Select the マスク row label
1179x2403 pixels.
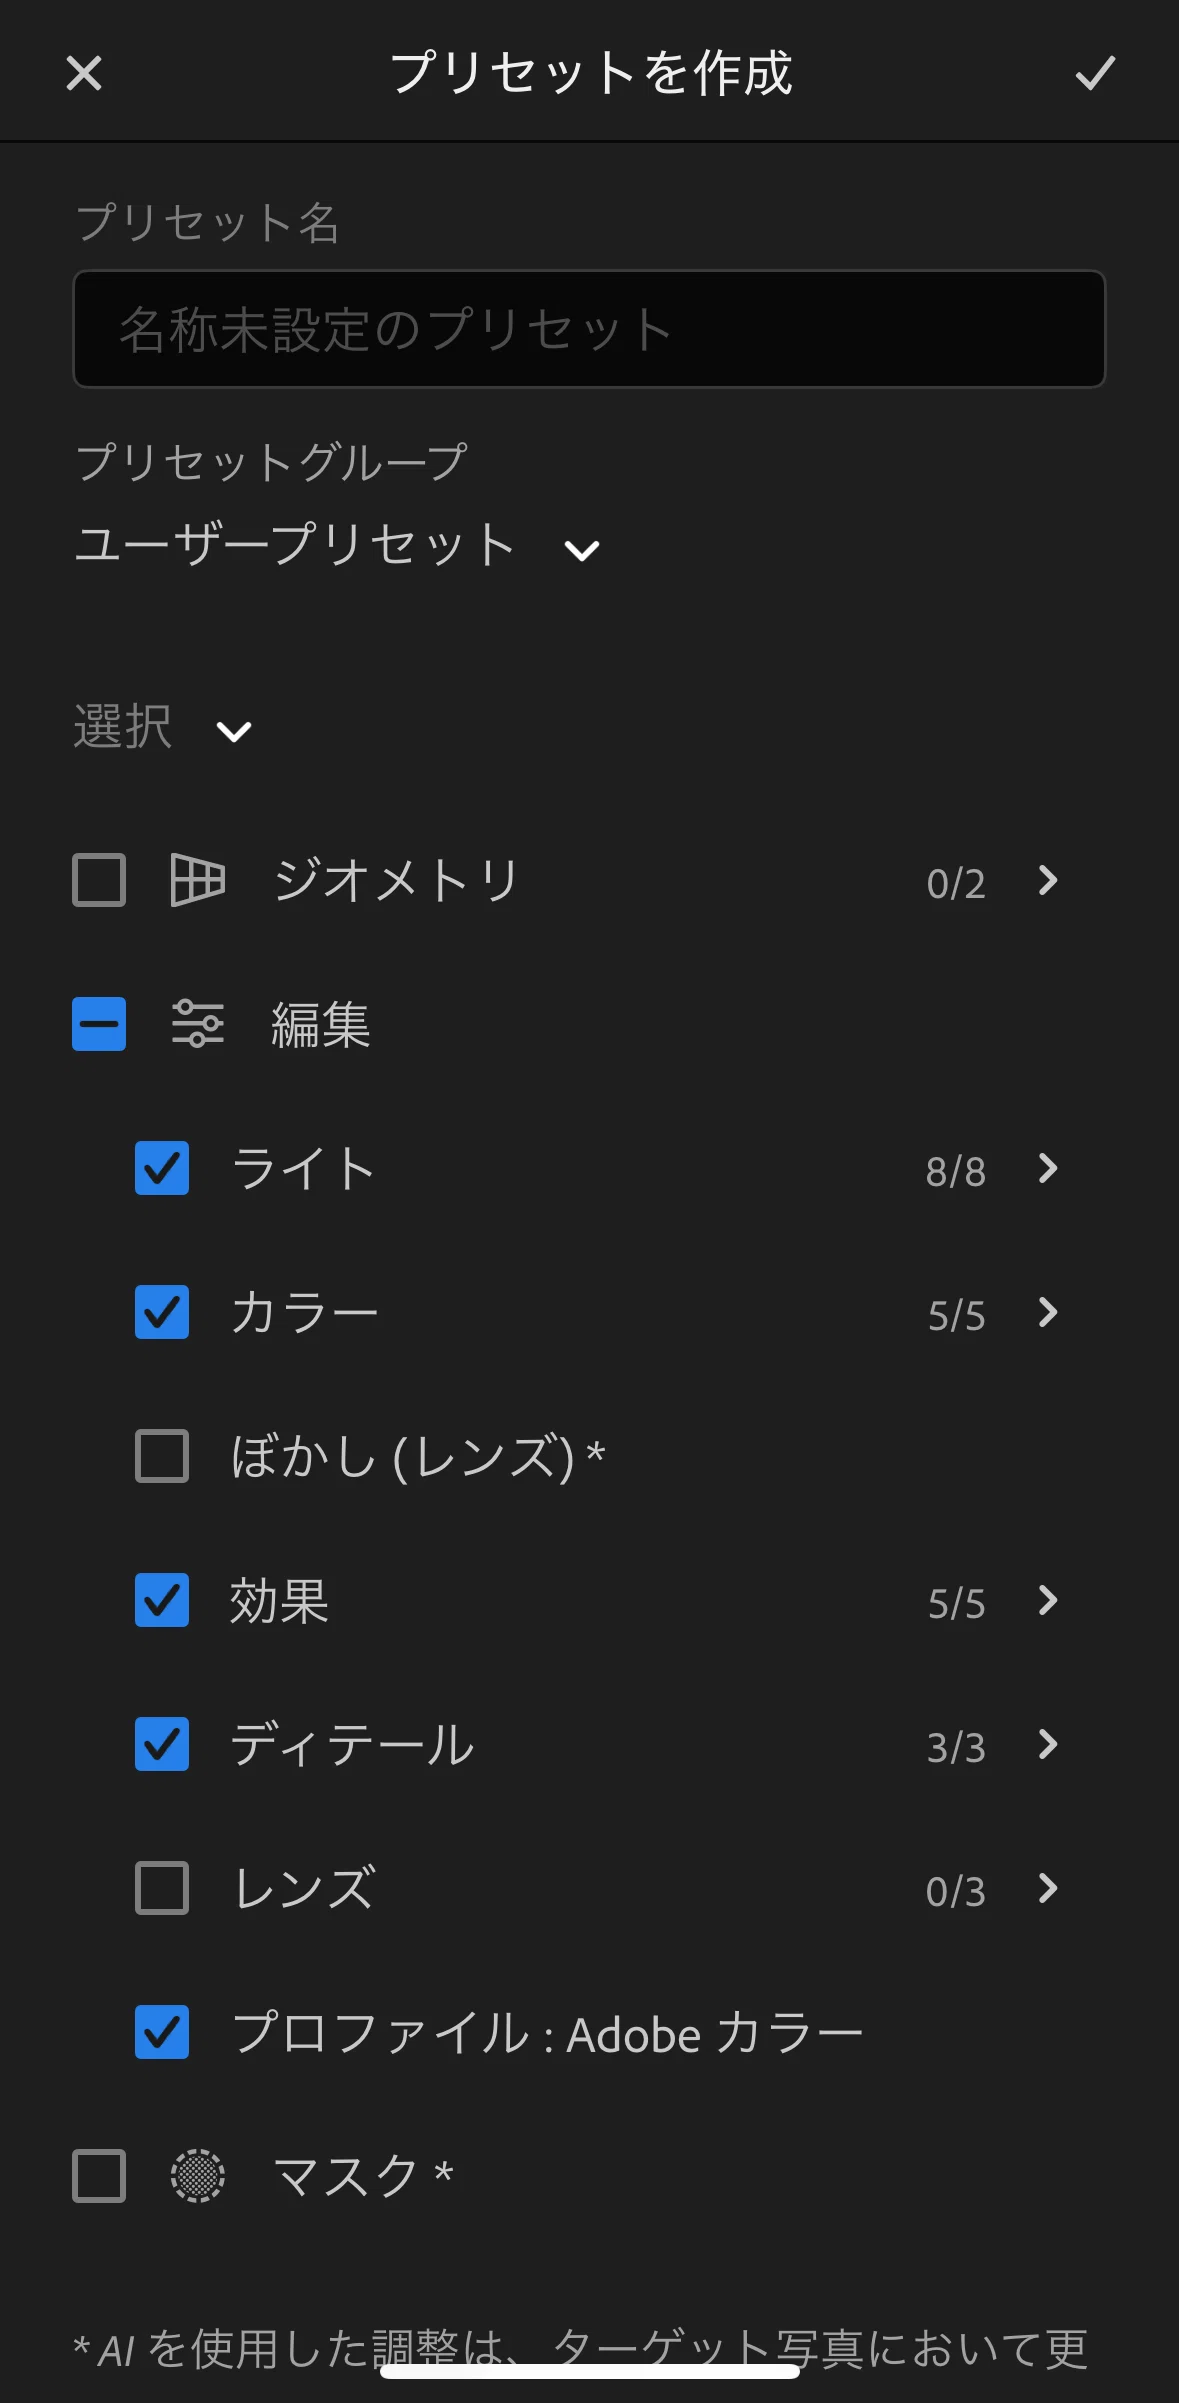[362, 2176]
